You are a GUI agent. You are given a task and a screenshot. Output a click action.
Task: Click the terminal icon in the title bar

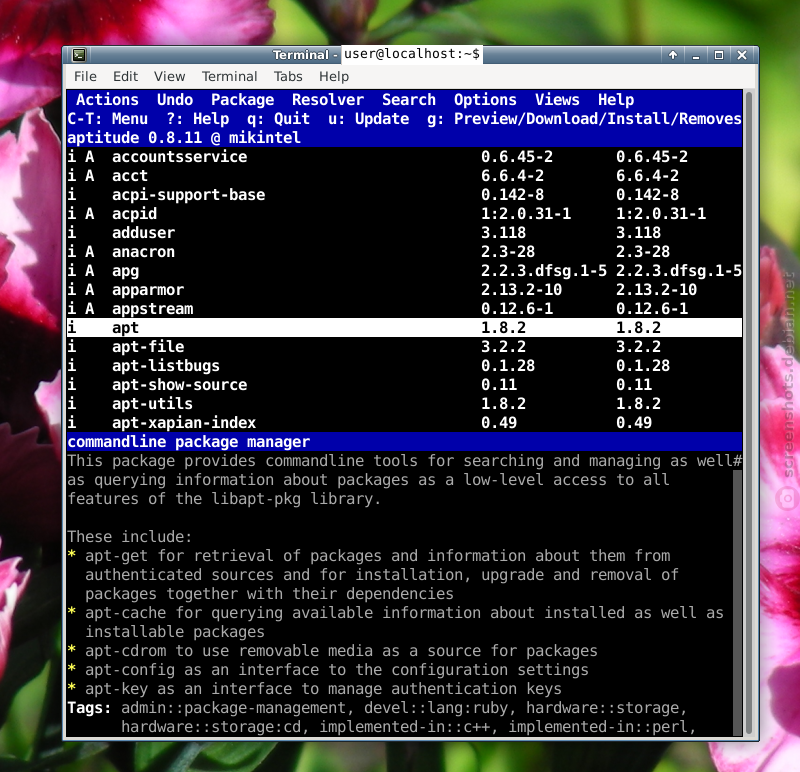pos(79,55)
